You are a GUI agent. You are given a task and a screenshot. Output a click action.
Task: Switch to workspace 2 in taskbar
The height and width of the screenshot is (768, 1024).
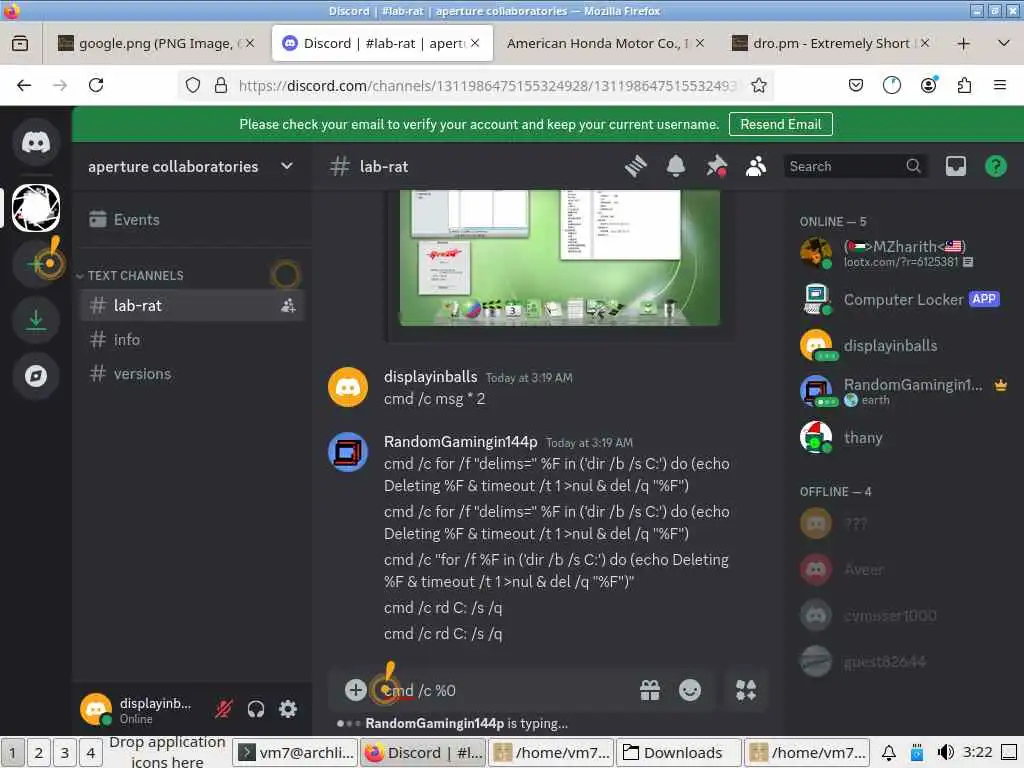[39, 752]
